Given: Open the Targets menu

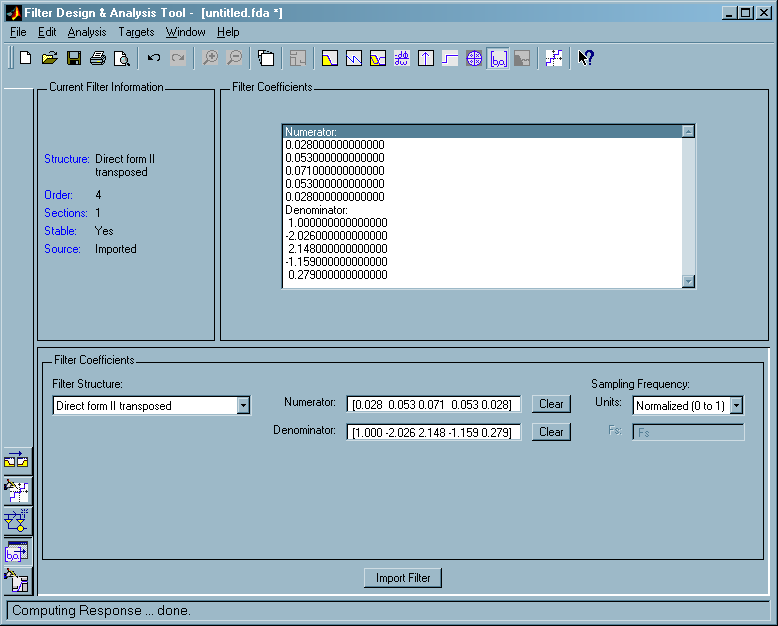Looking at the screenshot, I should (x=136, y=32).
